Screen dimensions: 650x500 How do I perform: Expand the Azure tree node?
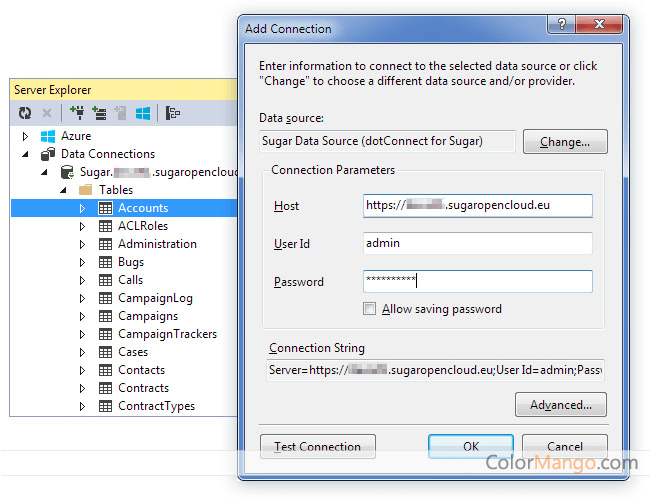tap(26, 136)
